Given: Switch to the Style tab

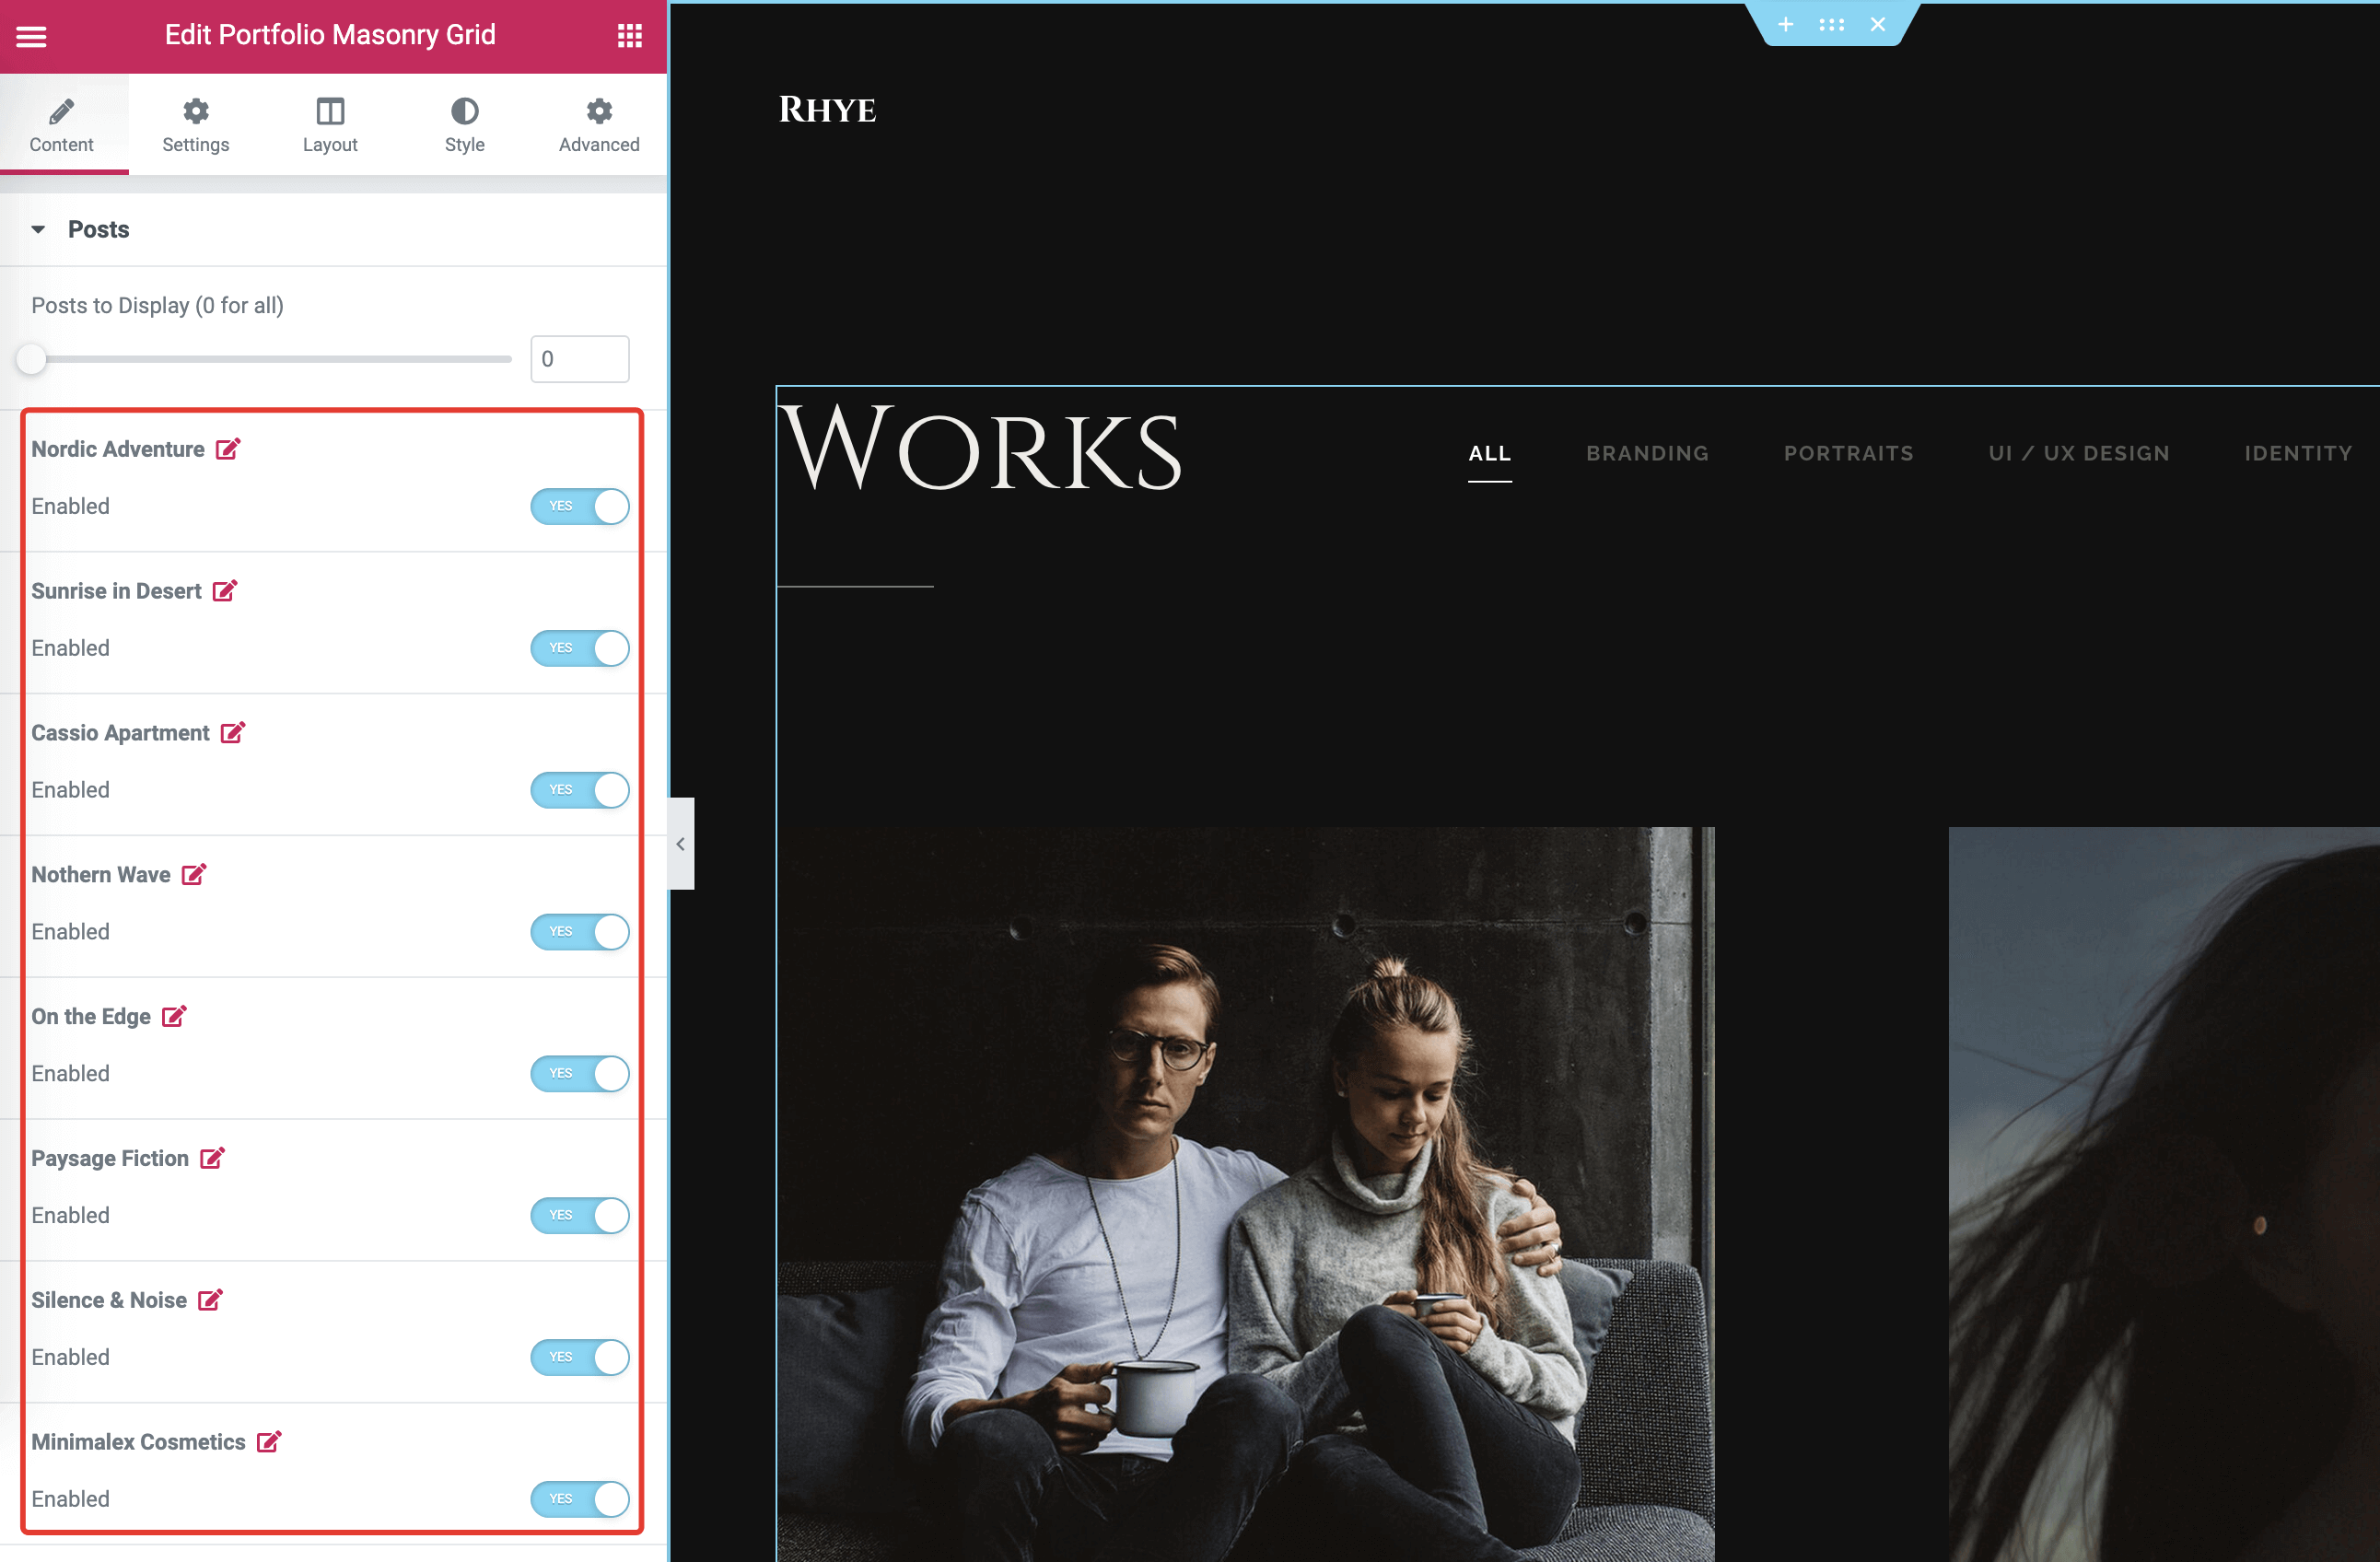Looking at the screenshot, I should pos(464,124).
